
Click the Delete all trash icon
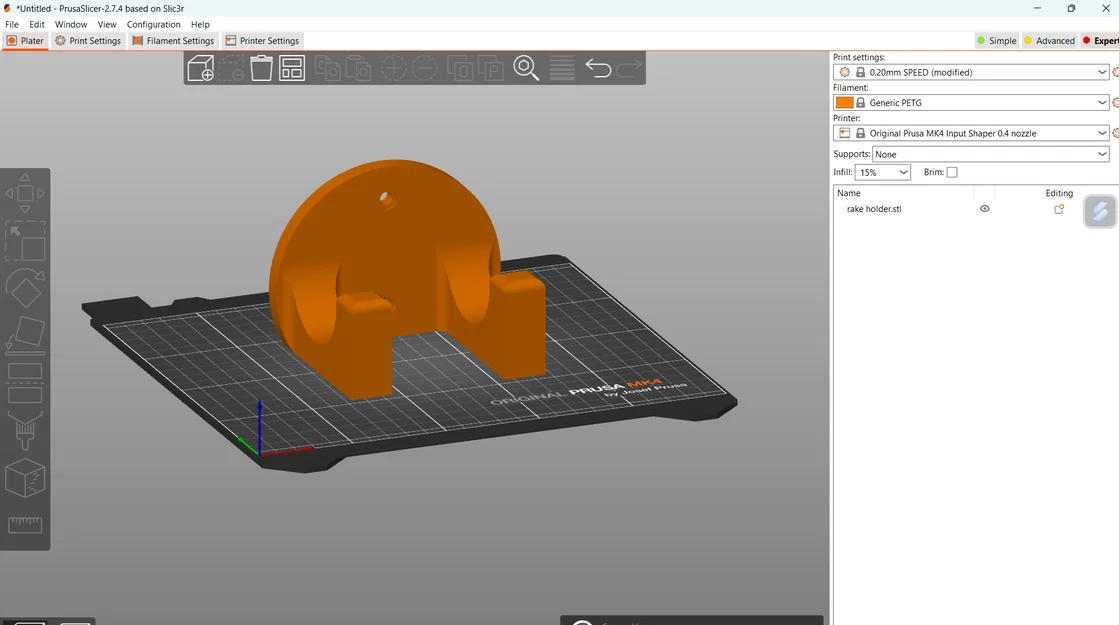(x=261, y=69)
